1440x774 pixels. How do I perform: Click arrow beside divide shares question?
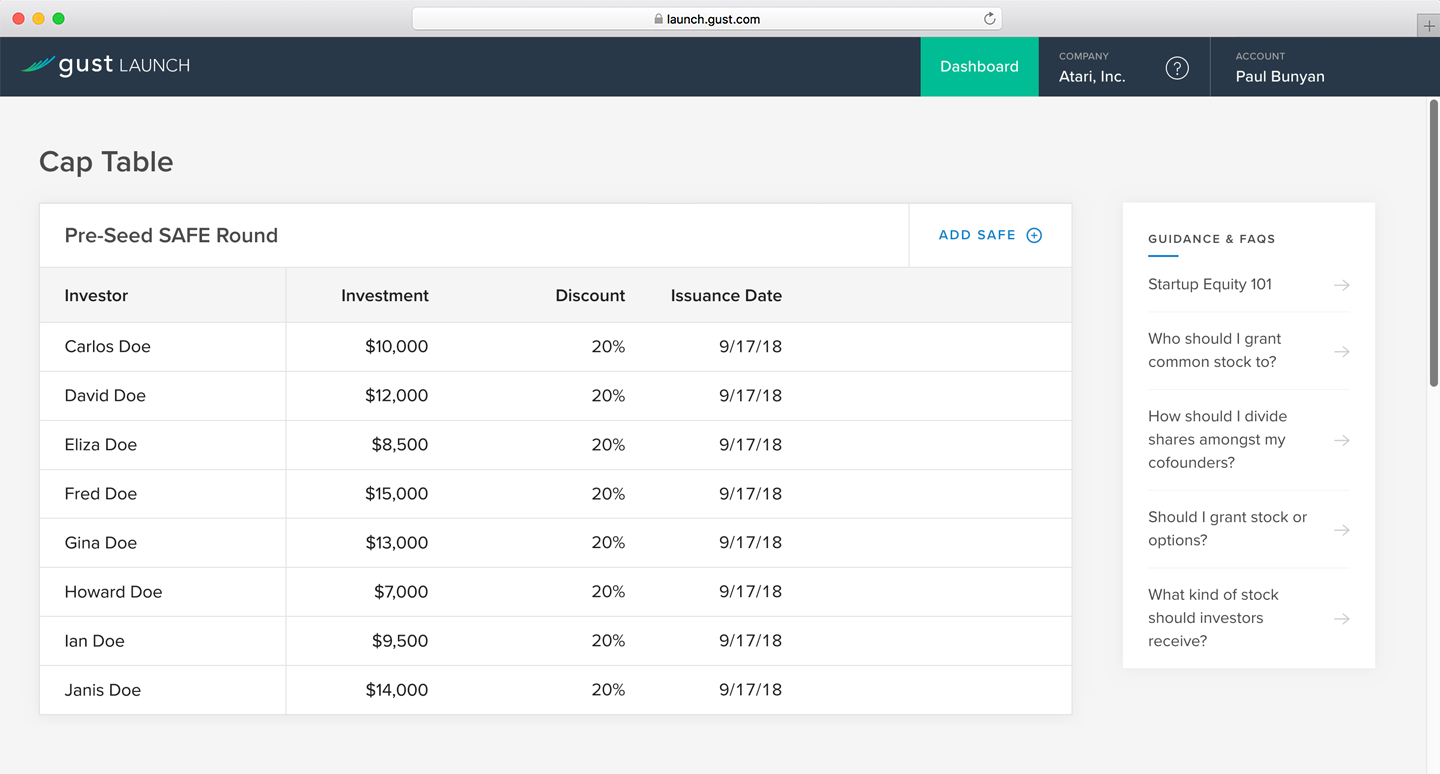click(x=1341, y=440)
